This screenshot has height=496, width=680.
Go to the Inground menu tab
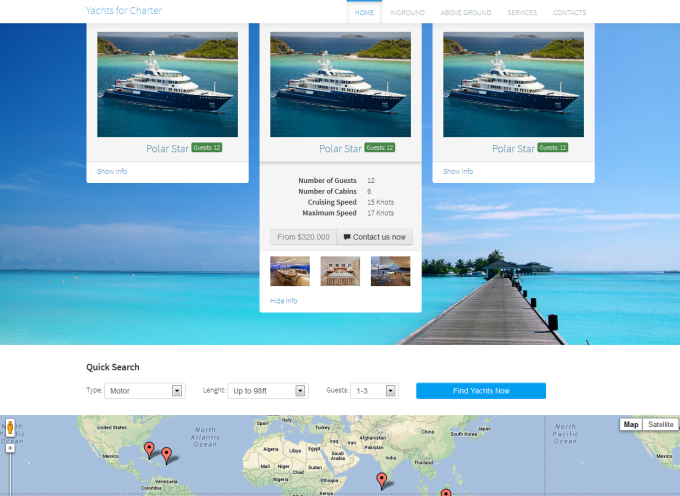407,13
